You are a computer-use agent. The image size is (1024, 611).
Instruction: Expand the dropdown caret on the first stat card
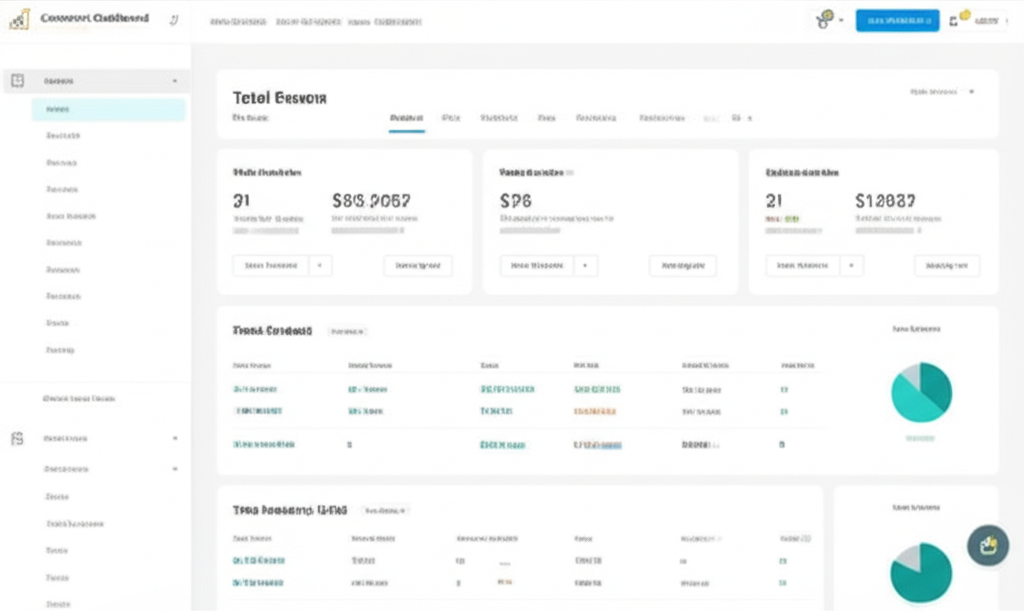[321, 265]
